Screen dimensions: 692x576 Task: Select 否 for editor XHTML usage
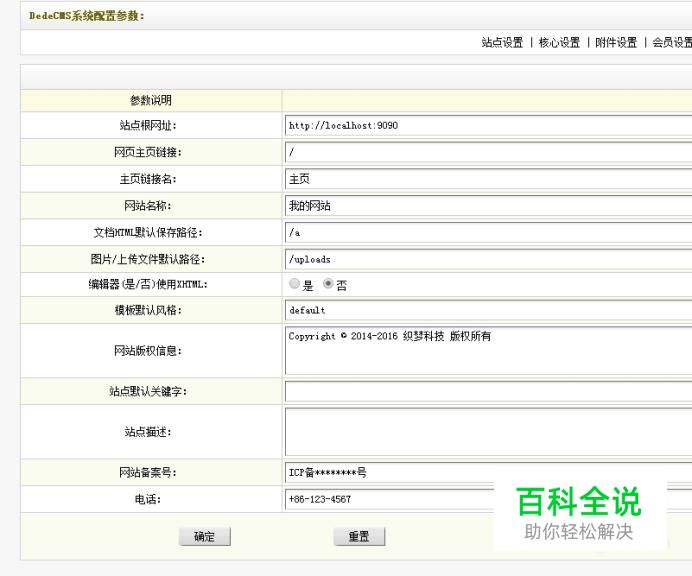tap(328, 284)
